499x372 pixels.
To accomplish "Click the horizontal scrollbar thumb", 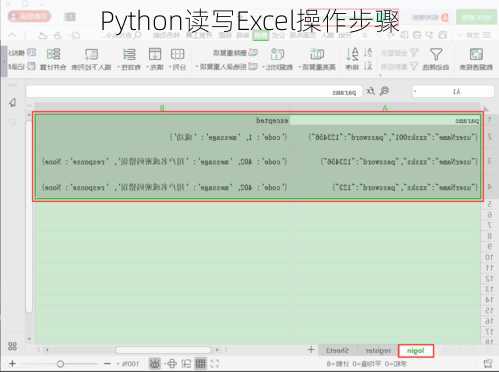I will (163, 350).
